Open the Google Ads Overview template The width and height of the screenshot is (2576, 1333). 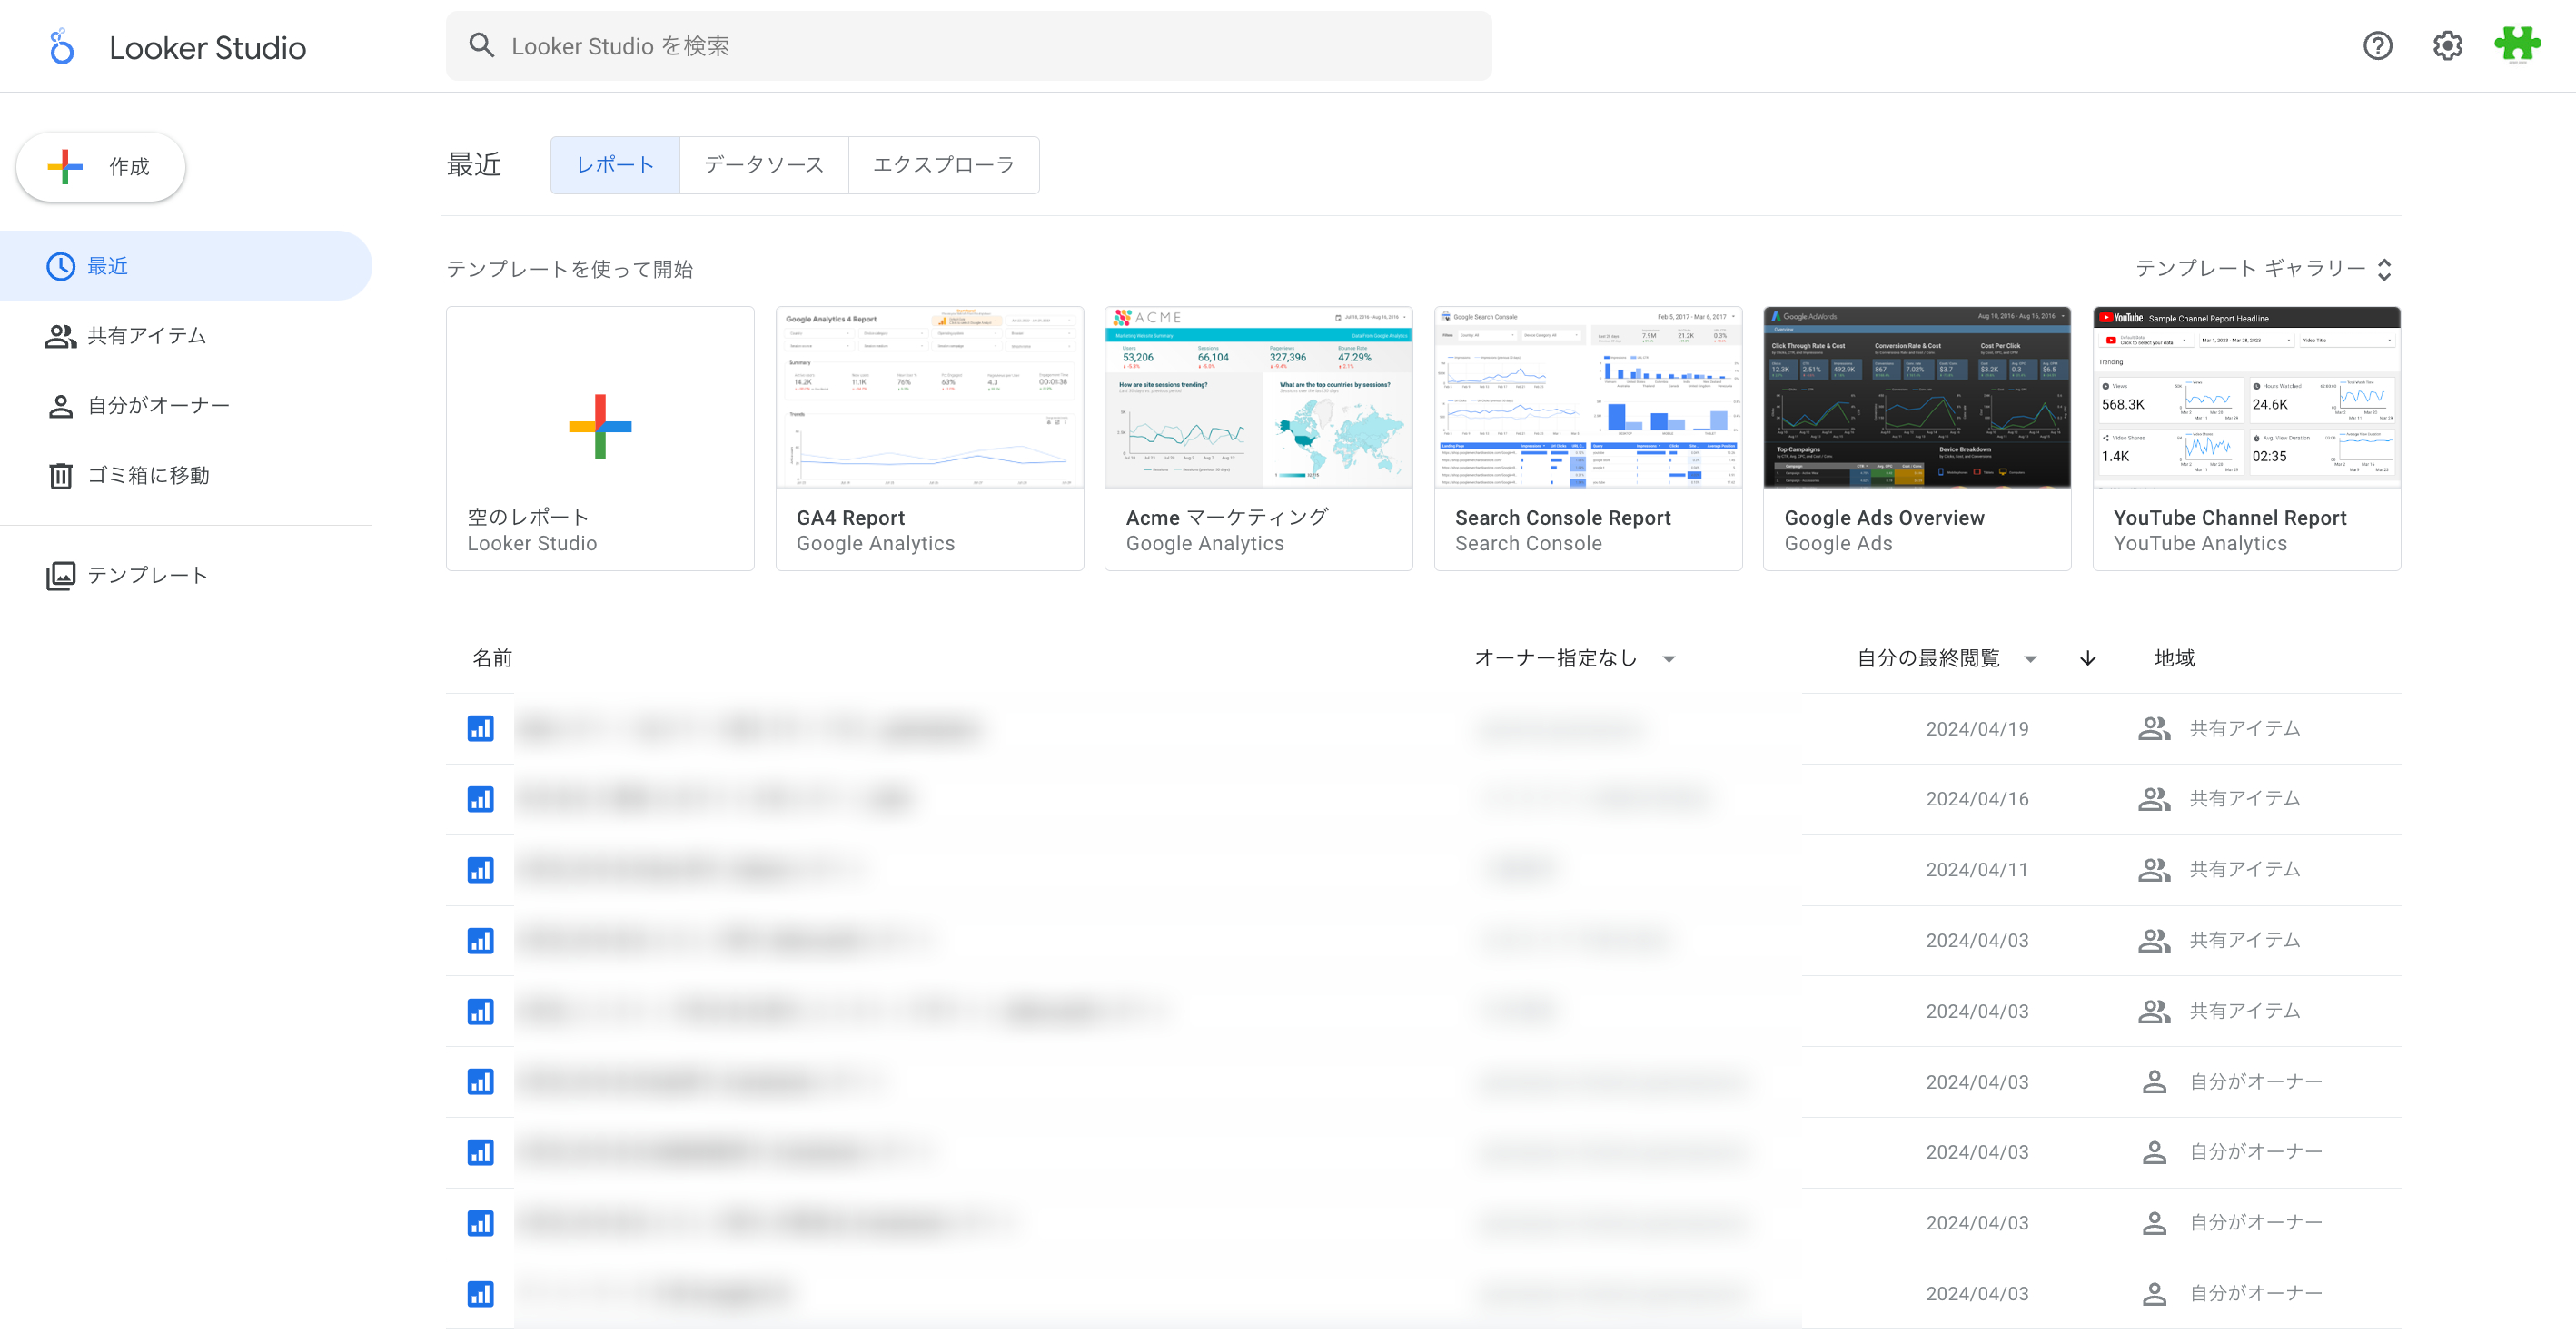[x=1917, y=439]
